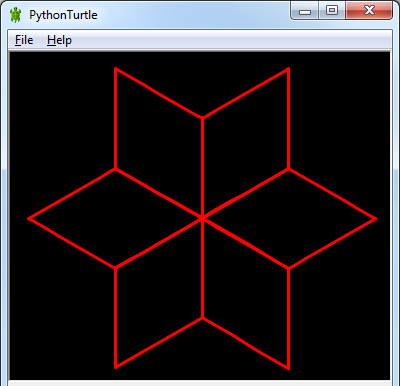Image resolution: width=400 pixels, height=386 pixels.
Task: Click the bottom inner vertex of the star
Action: 202,318
